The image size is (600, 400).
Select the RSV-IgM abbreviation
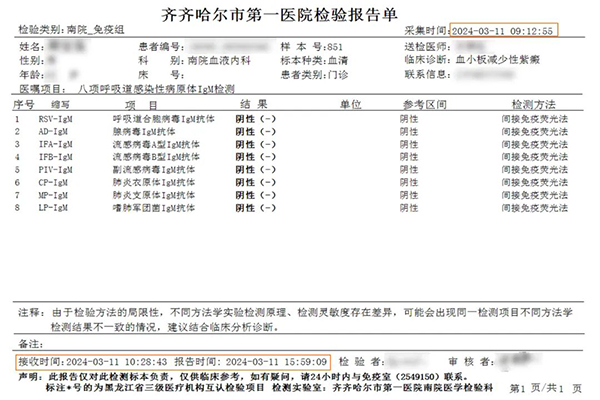coord(55,119)
